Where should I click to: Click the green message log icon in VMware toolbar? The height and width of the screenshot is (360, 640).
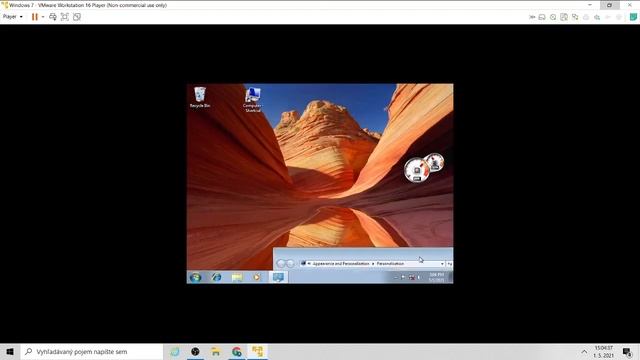(x=633, y=17)
